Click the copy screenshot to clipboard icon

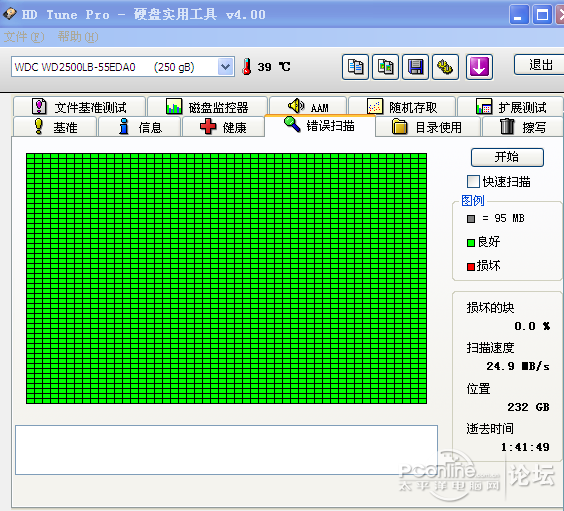tap(385, 67)
